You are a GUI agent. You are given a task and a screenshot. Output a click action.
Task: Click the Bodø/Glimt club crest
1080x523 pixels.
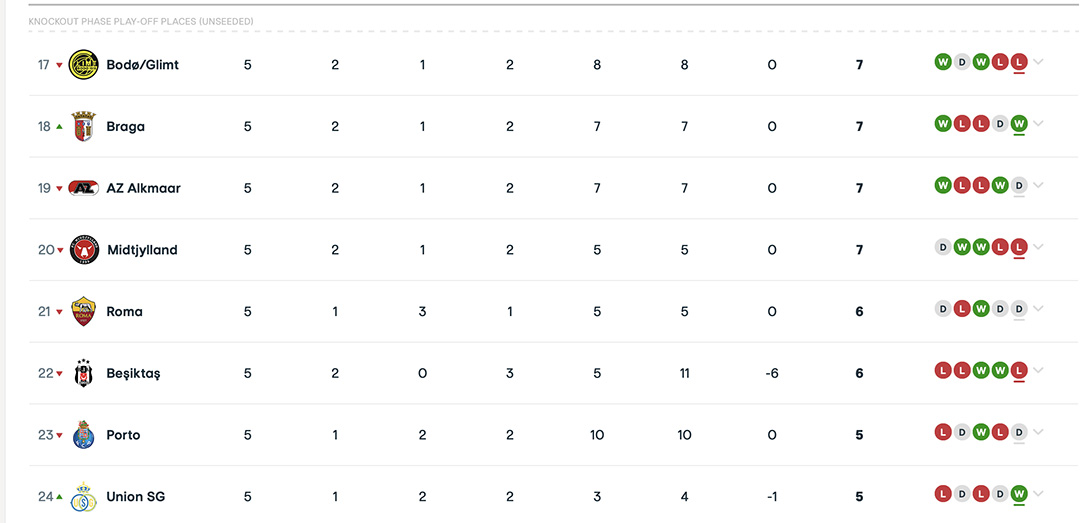coord(84,64)
